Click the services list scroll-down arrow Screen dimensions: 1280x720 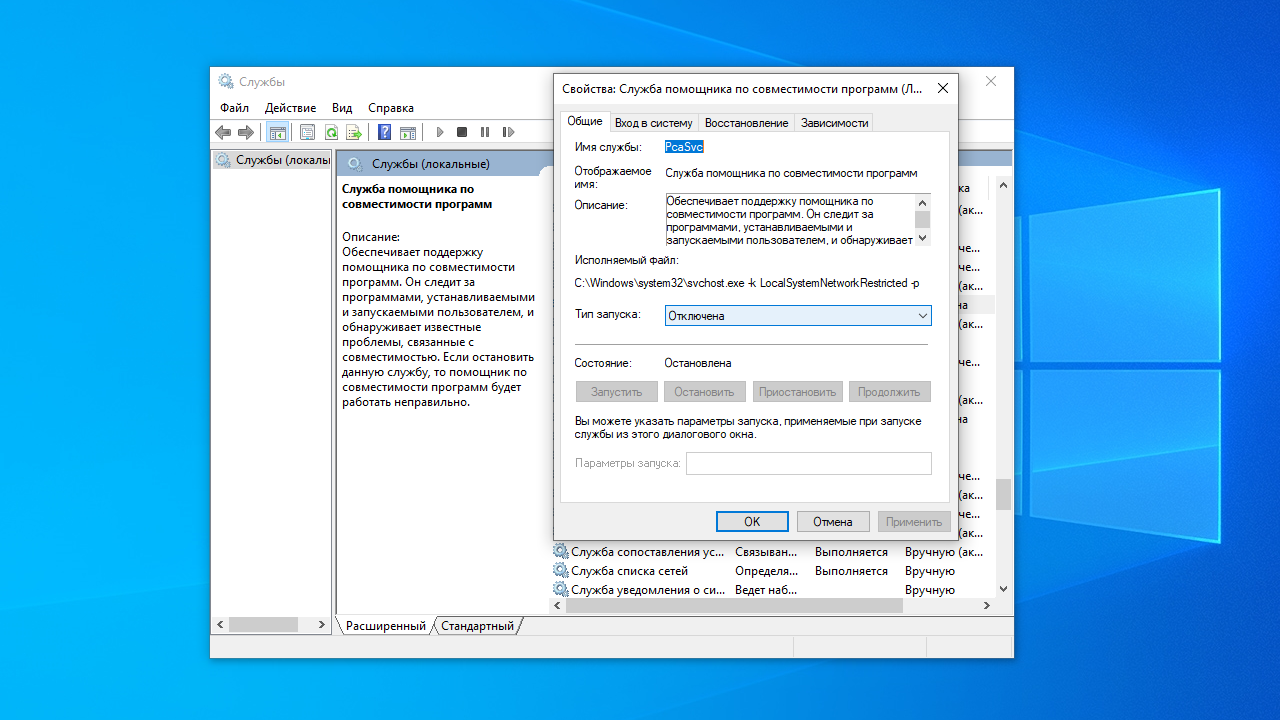[1003, 590]
